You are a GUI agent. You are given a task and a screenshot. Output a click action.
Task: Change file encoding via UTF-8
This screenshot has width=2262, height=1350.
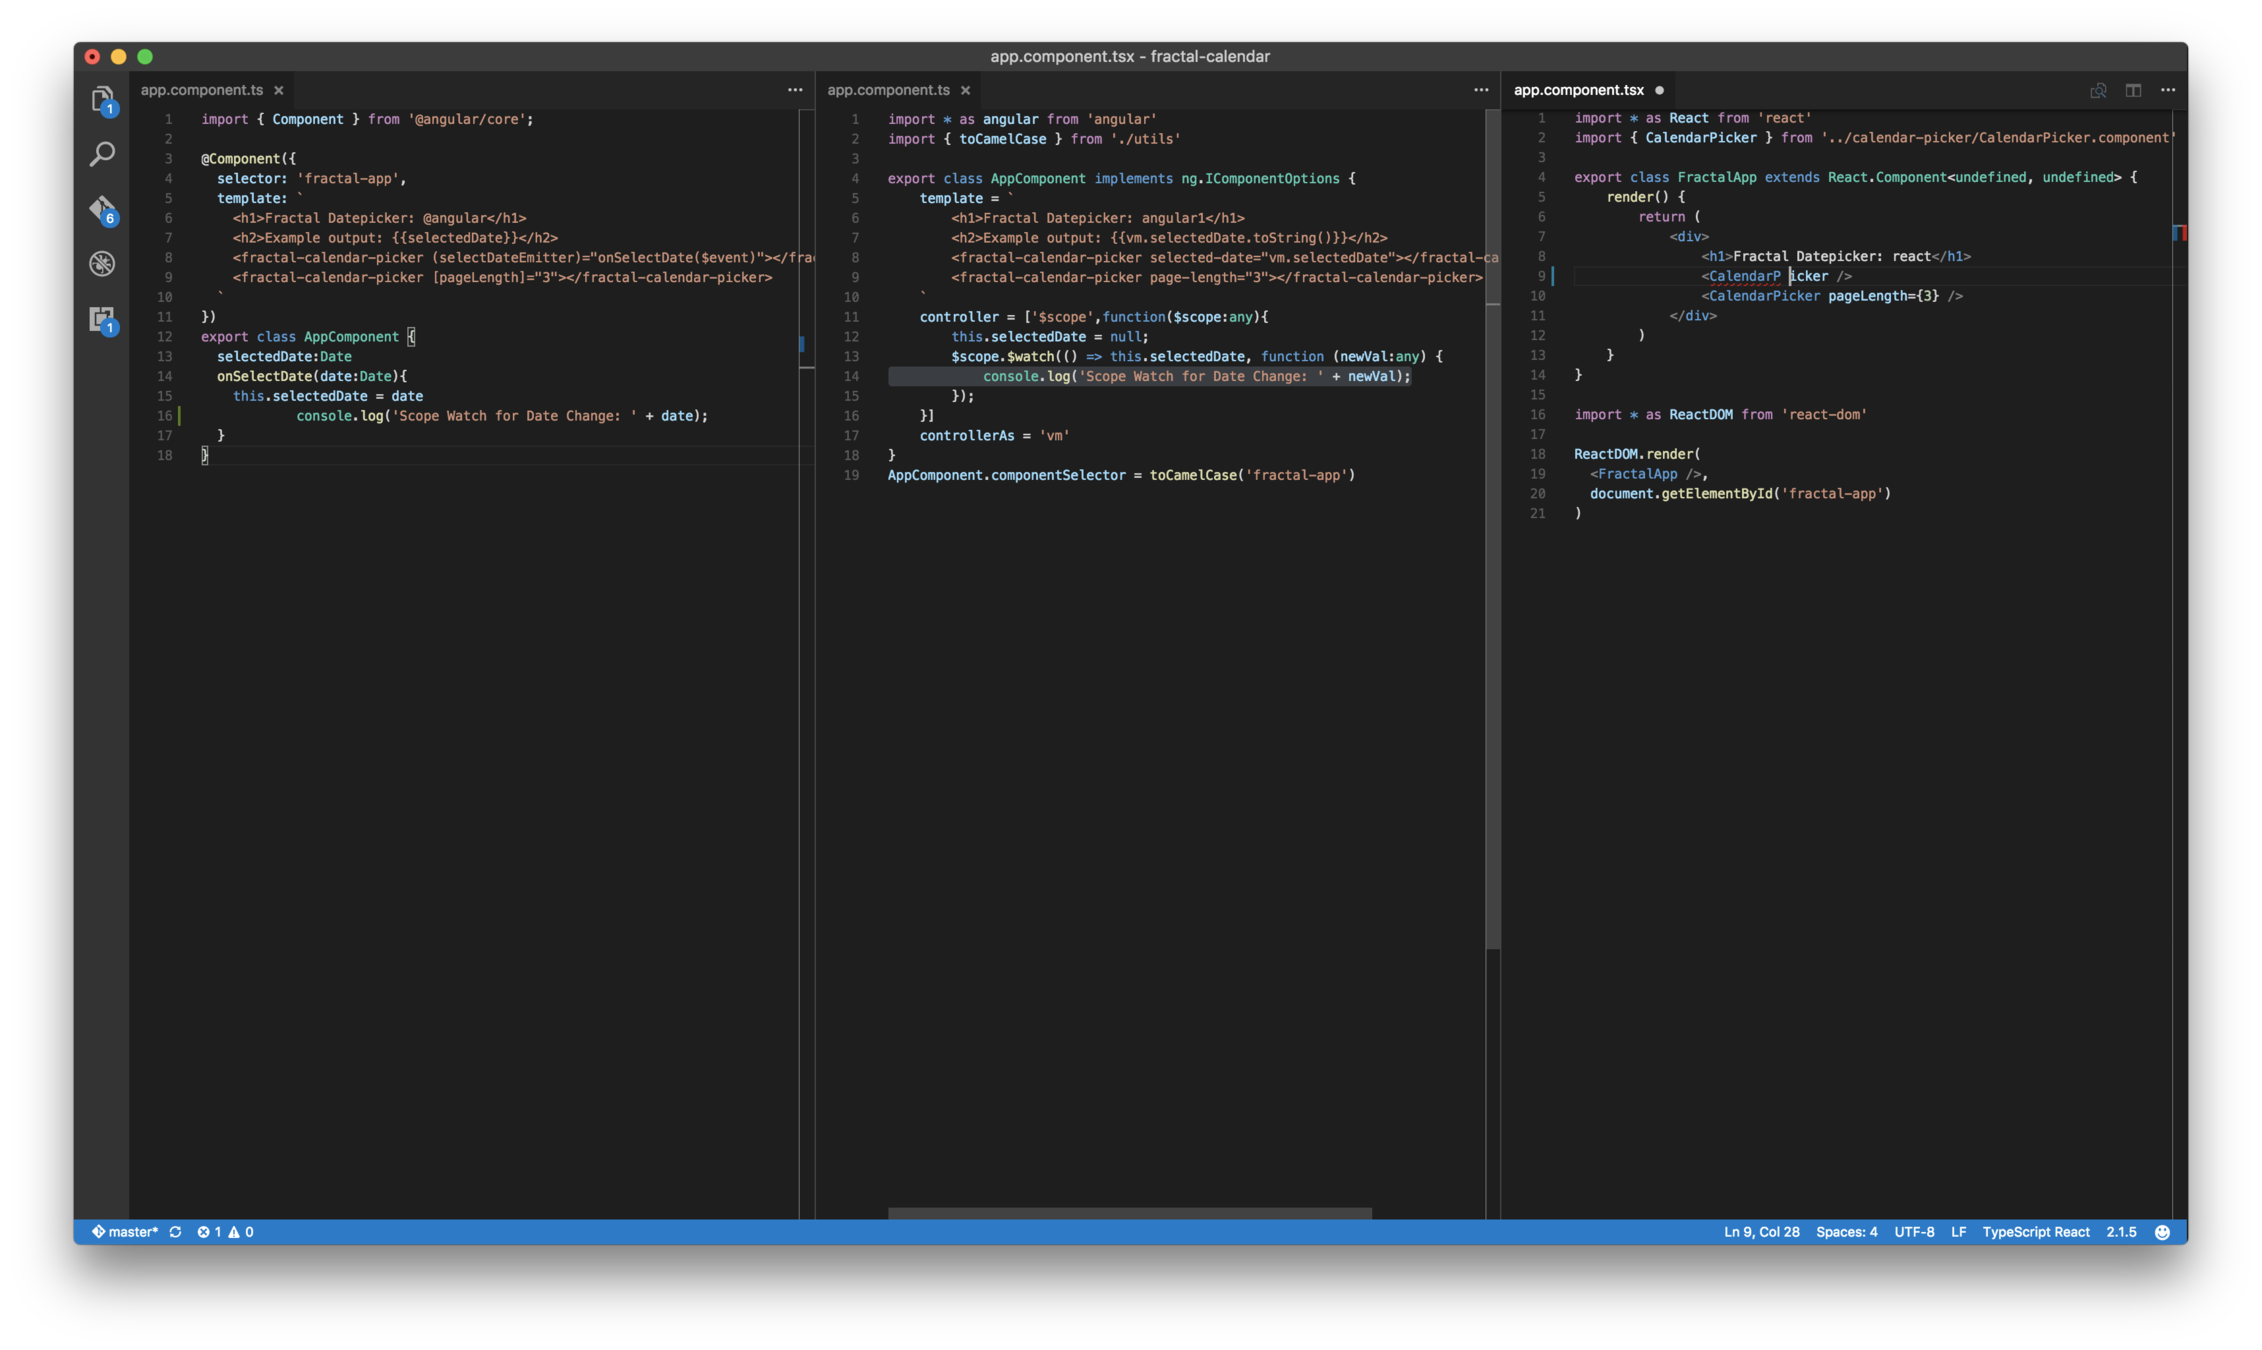coord(1913,1232)
